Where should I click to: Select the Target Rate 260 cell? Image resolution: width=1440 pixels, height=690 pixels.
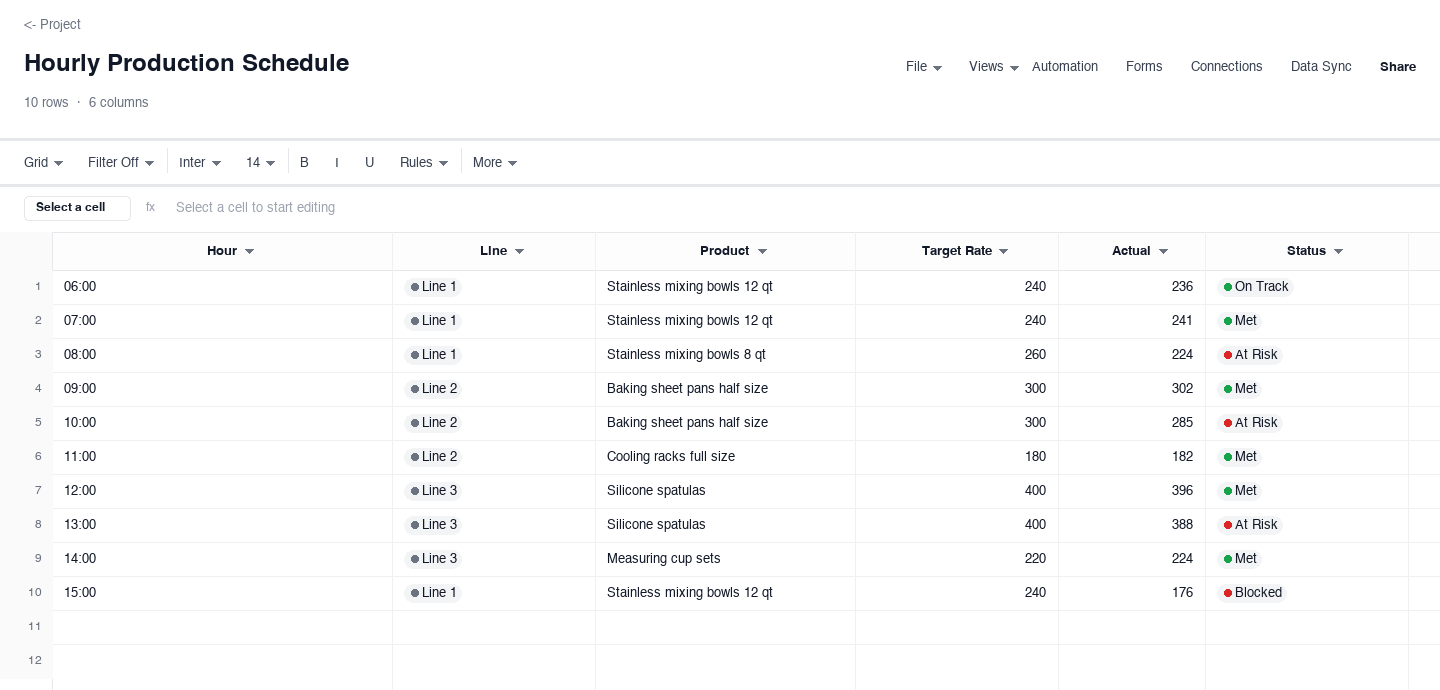click(957, 355)
